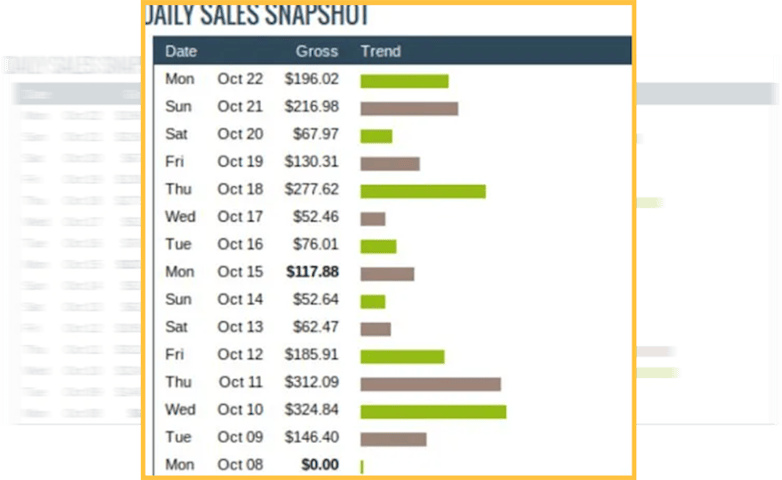The image size is (782, 480).
Task: Click the Date column header
Action: (181, 51)
